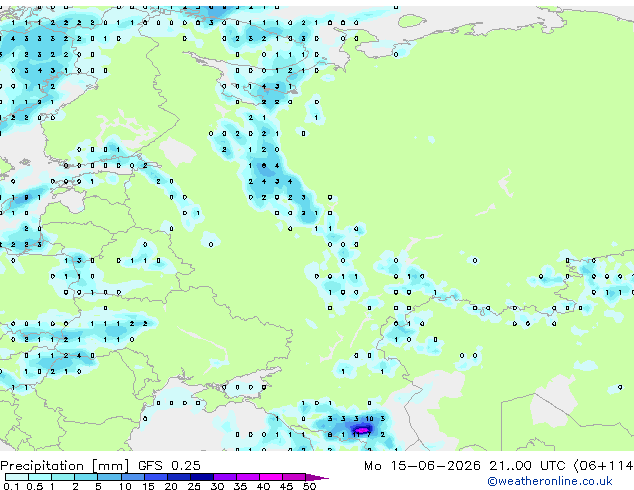Screen dimensions: 634x490
Task: Select the 20–25 mm legend color swatch
Action: point(179,477)
